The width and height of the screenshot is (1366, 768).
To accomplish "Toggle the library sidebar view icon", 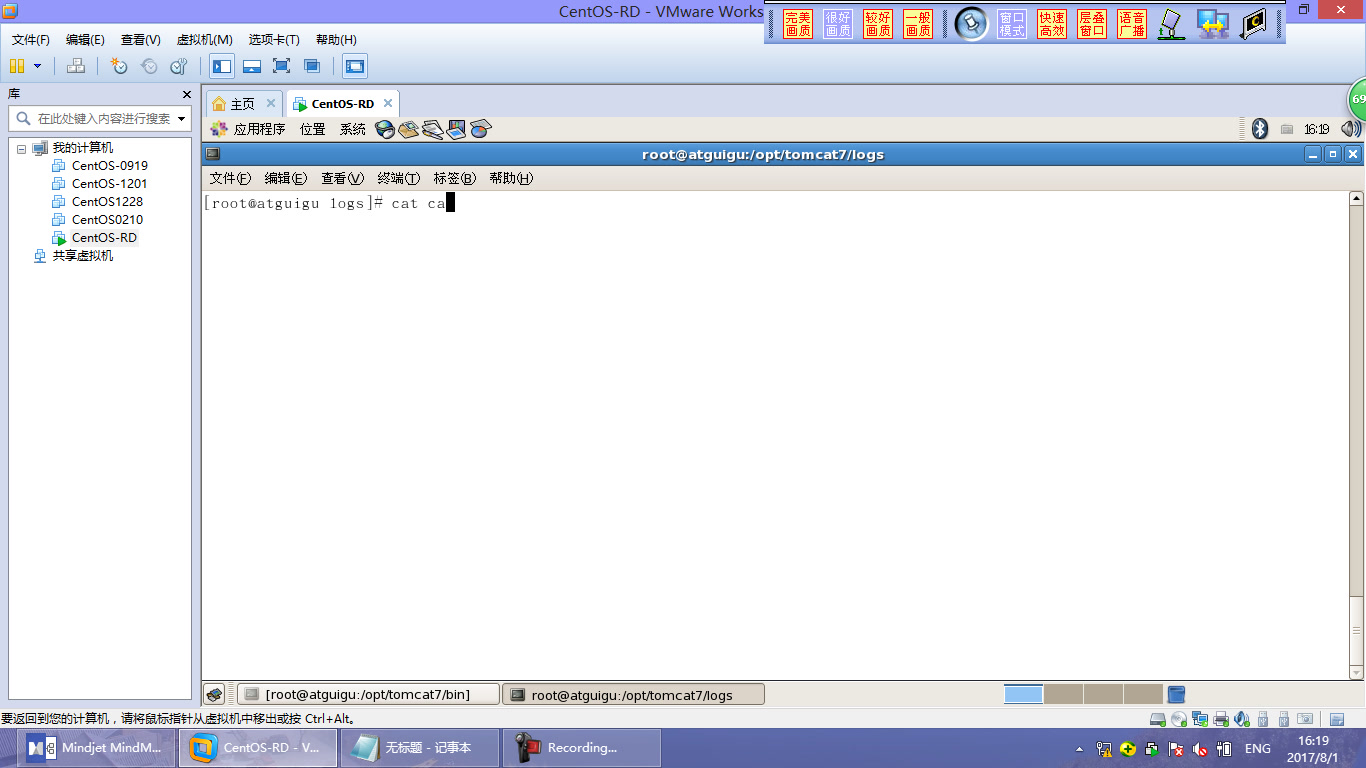I will tap(222, 66).
